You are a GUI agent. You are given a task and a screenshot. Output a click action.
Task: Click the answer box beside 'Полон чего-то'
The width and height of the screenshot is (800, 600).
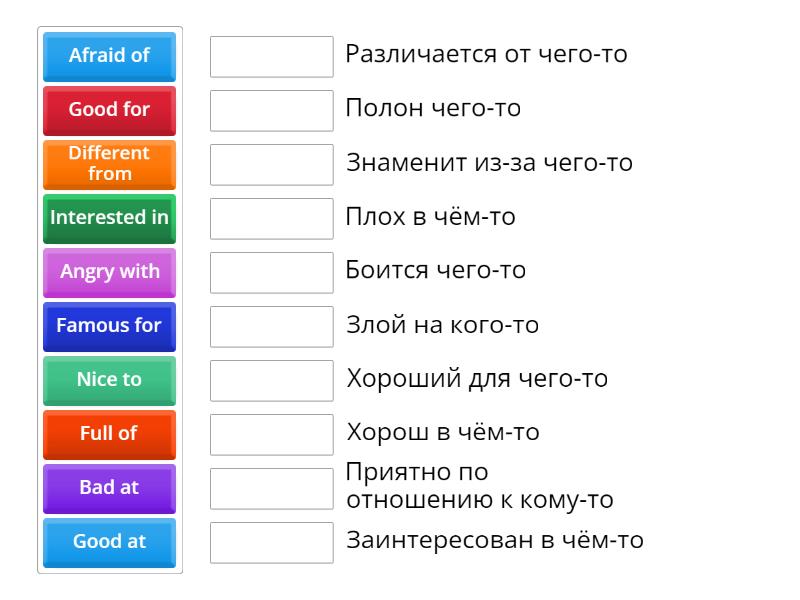(271, 110)
